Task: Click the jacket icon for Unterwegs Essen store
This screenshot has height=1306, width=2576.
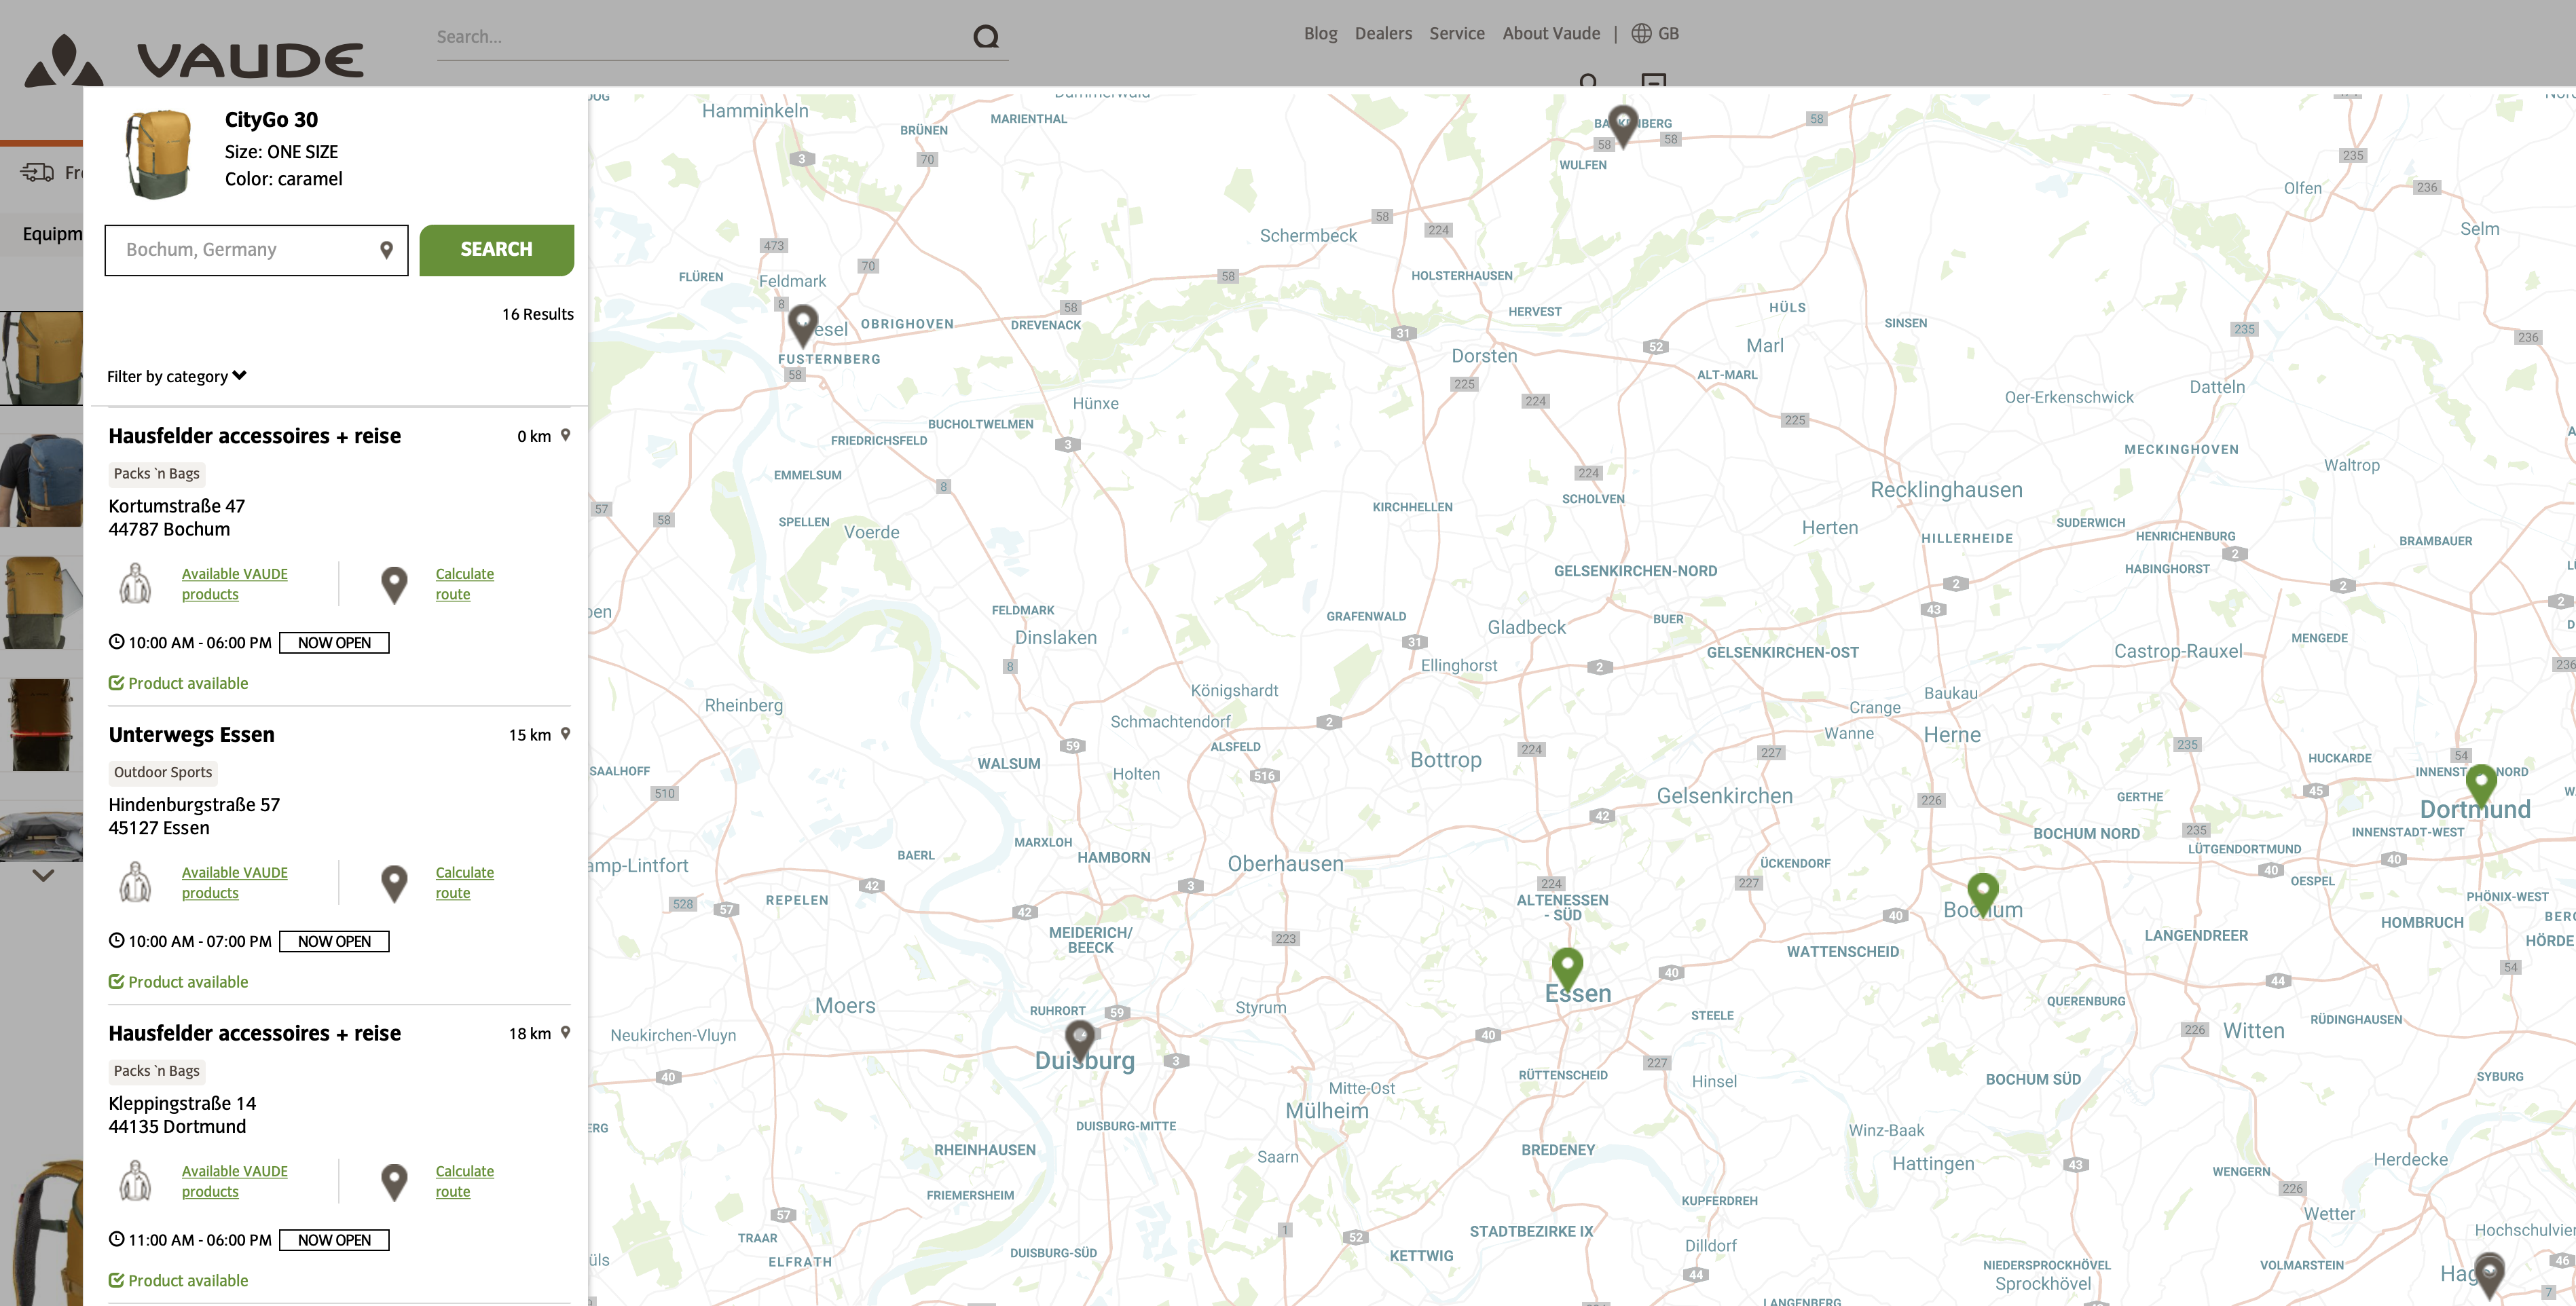Action: click(x=135, y=882)
